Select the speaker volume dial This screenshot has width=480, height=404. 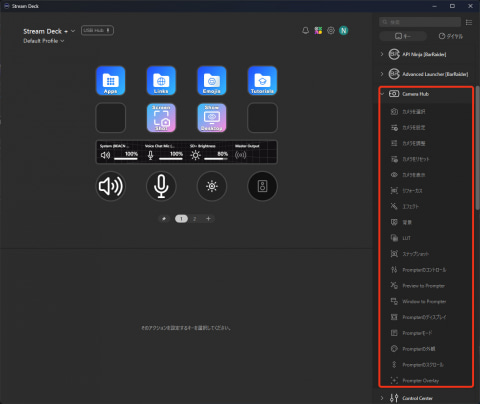pyautogui.click(x=111, y=186)
